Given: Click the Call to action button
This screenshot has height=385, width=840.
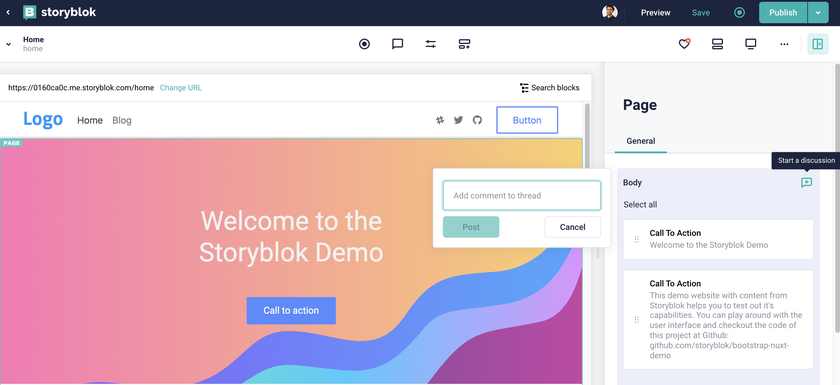Looking at the screenshot, I should point(291,311).
